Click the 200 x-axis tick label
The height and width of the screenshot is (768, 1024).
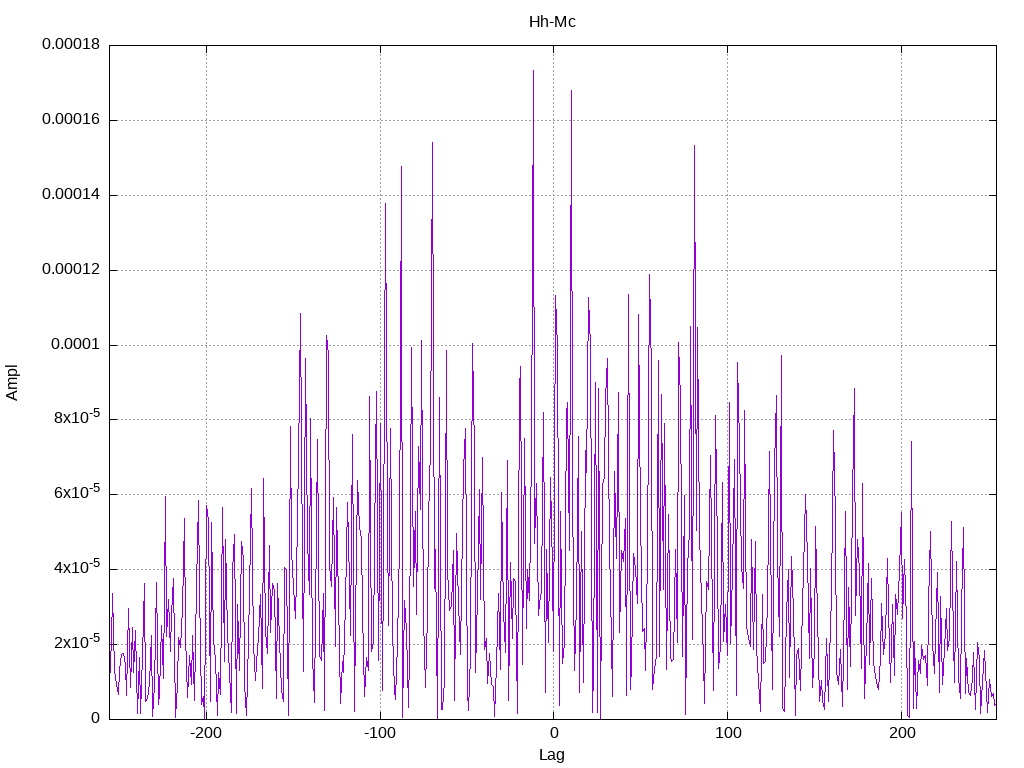[x=902, y=733]
